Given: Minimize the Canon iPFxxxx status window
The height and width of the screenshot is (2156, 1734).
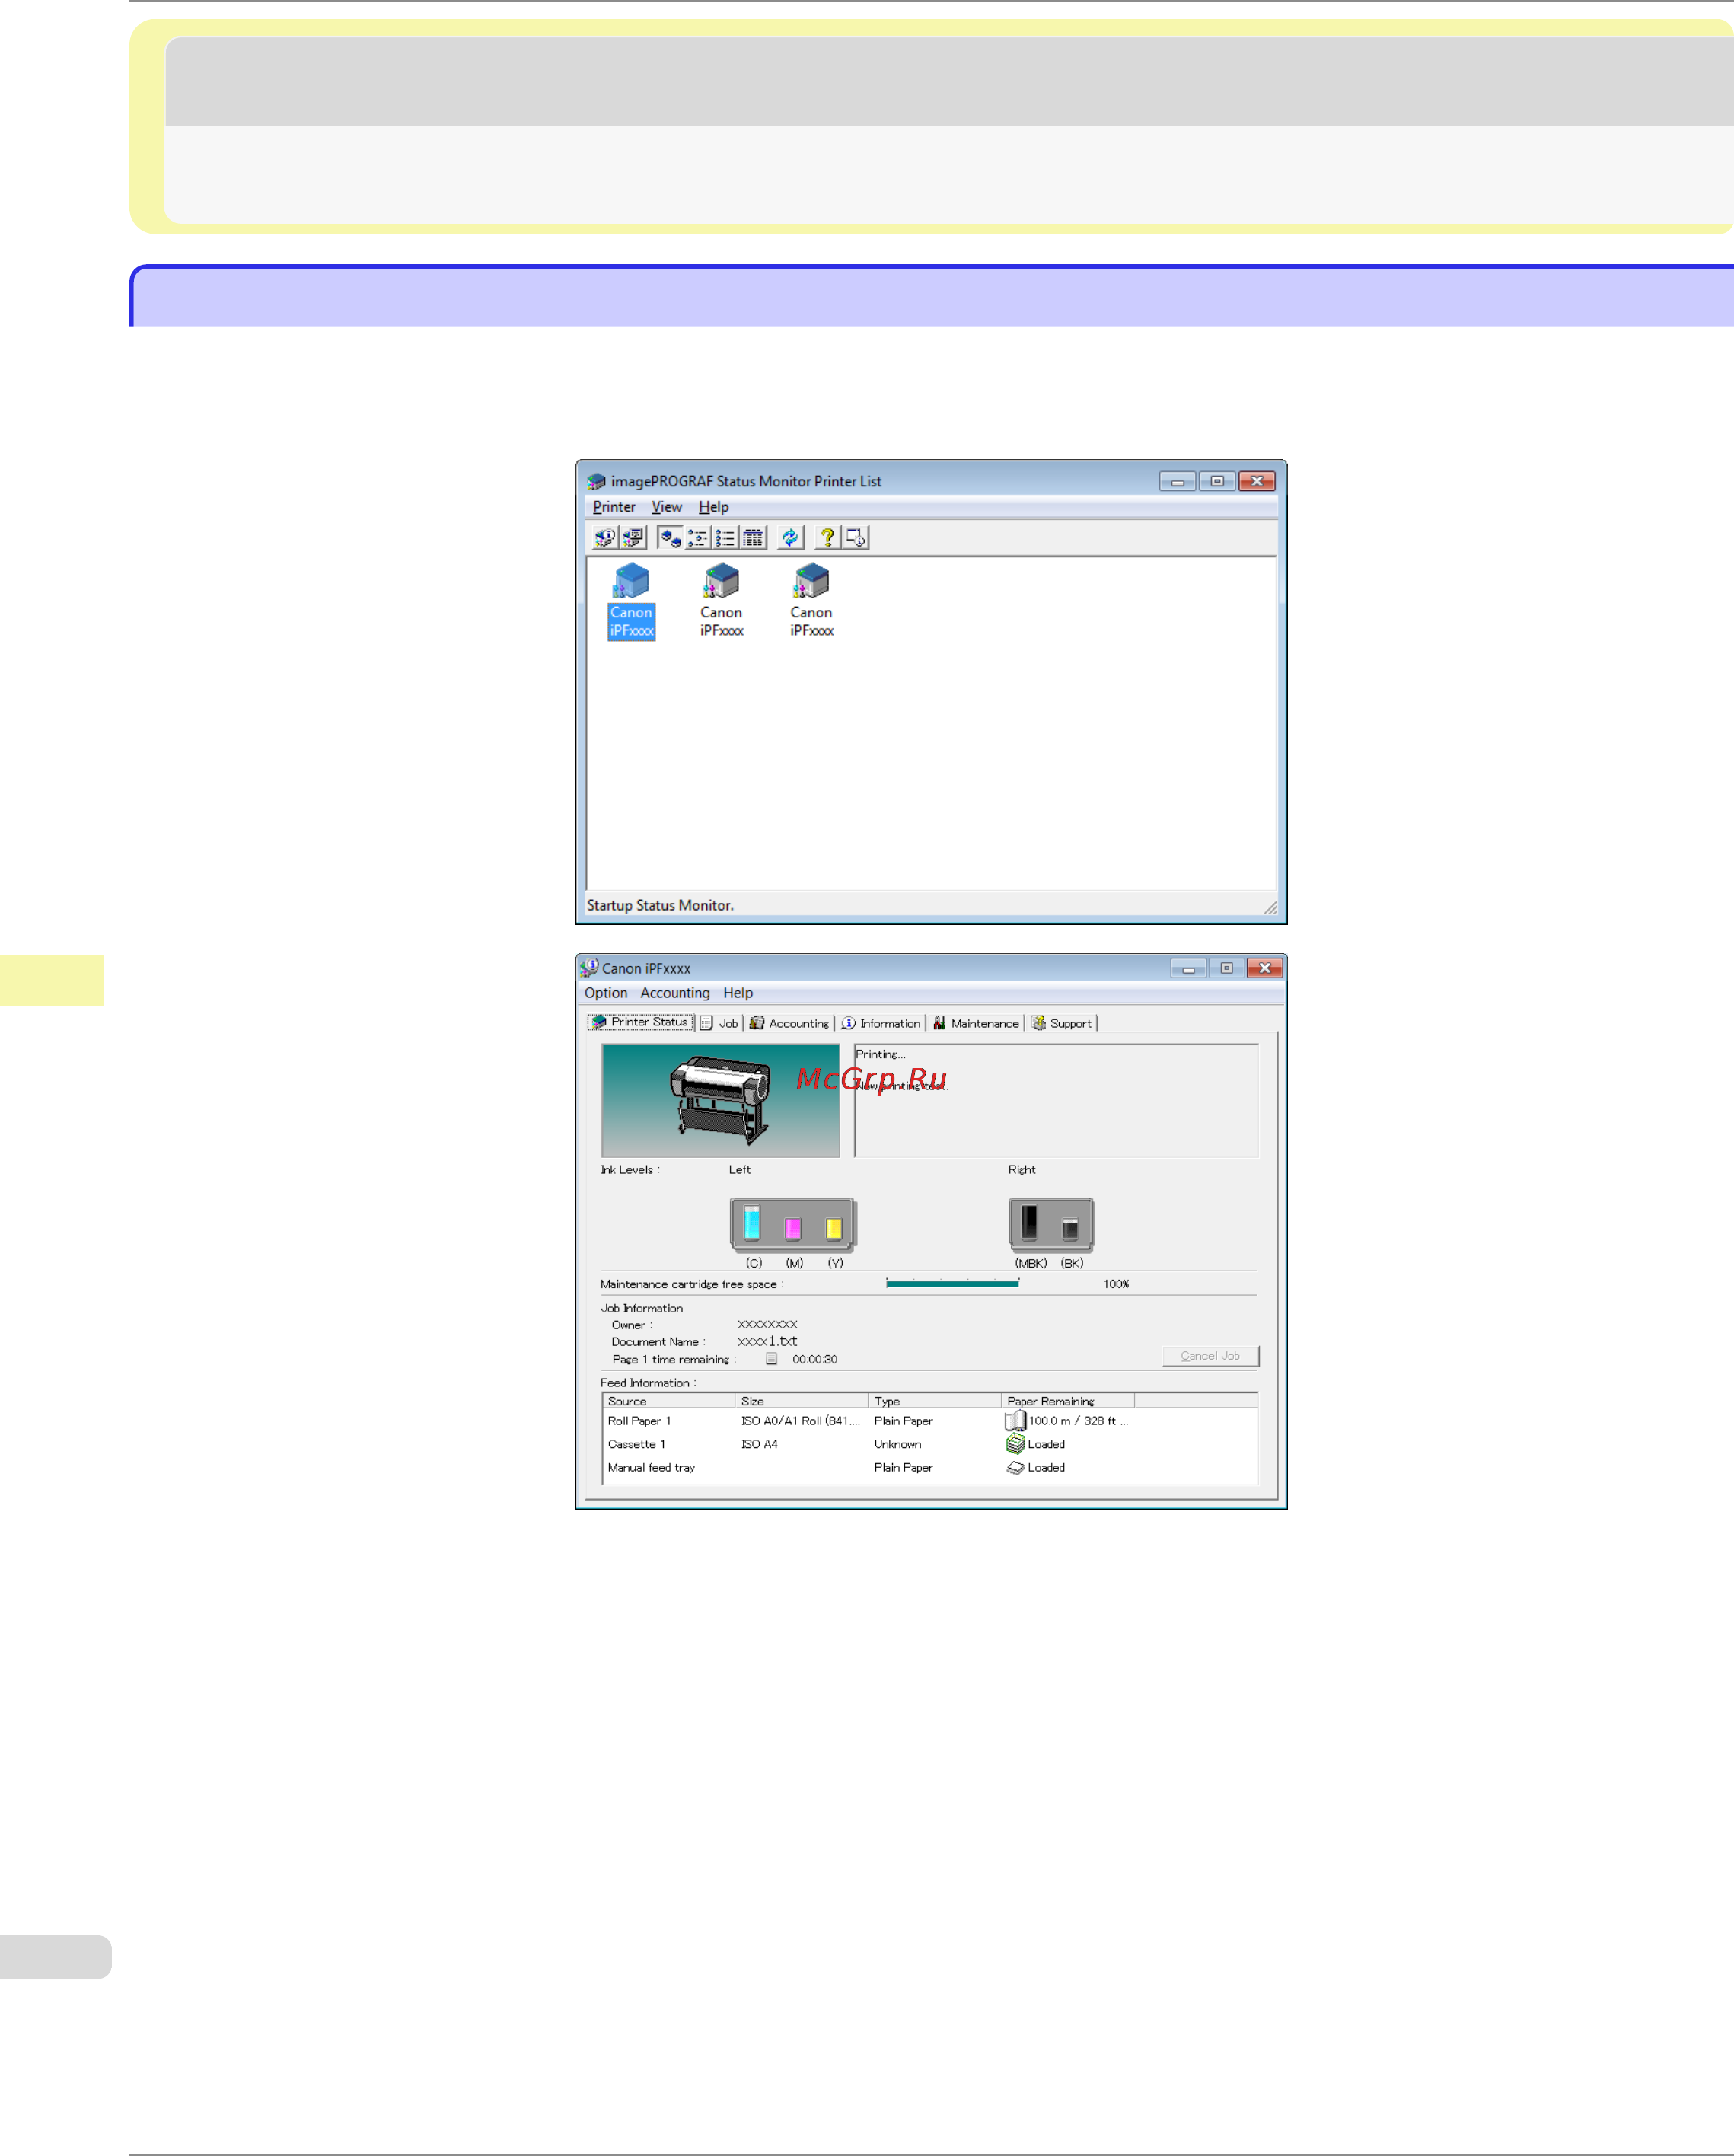Looking at the screenshot, I should click(x=1188, y=968).
